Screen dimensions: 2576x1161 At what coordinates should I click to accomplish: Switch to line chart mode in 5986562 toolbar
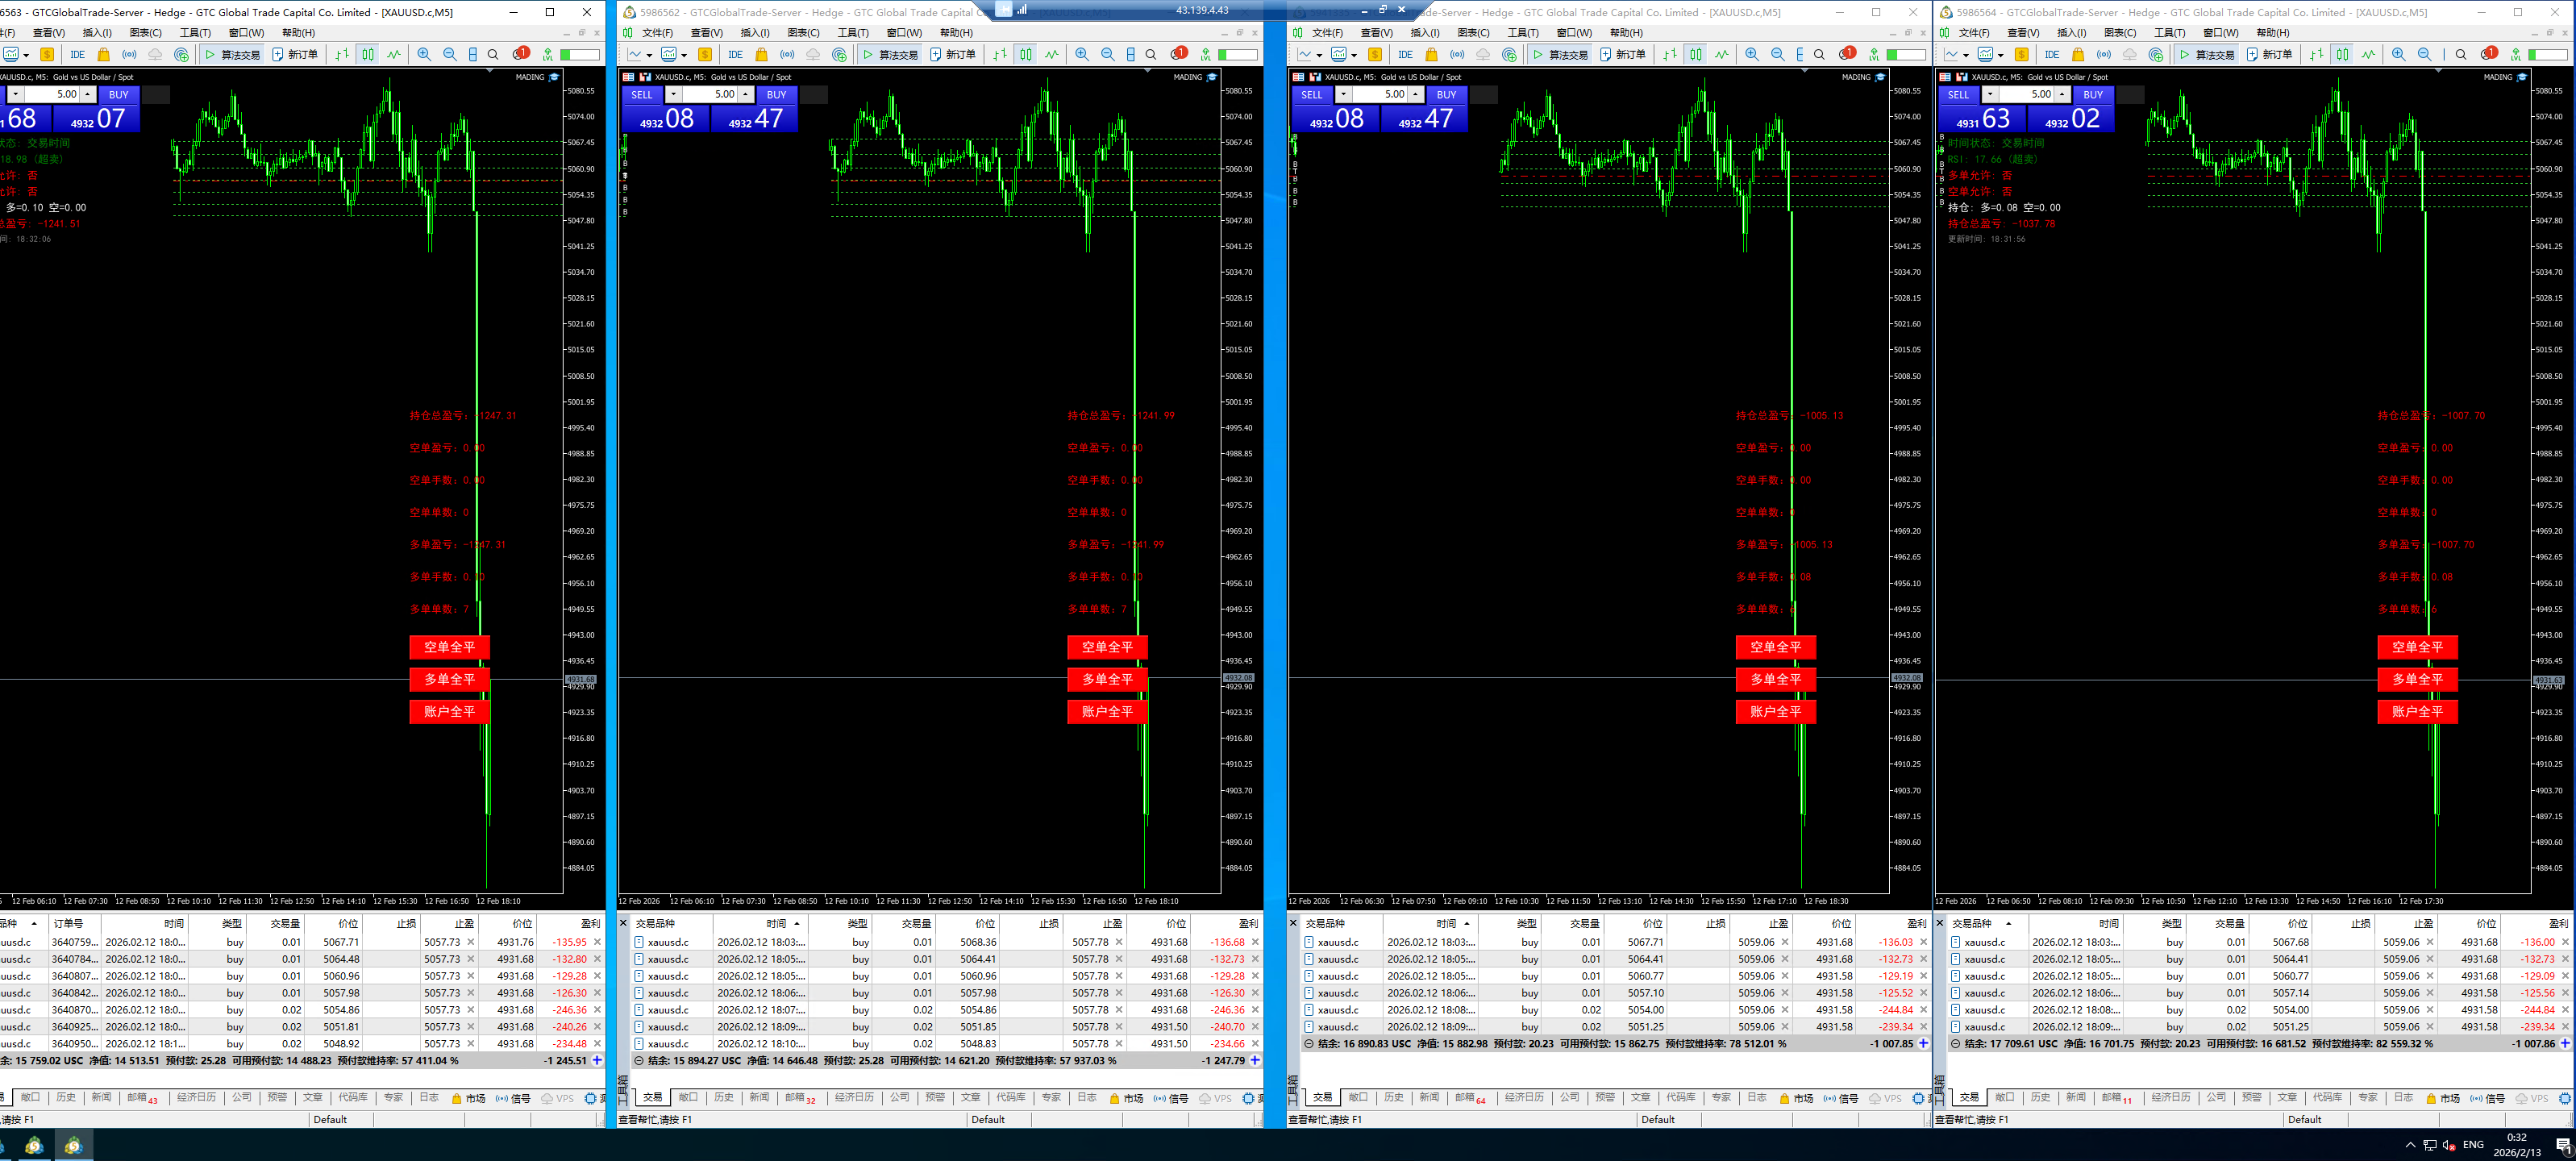[1052, 54]
